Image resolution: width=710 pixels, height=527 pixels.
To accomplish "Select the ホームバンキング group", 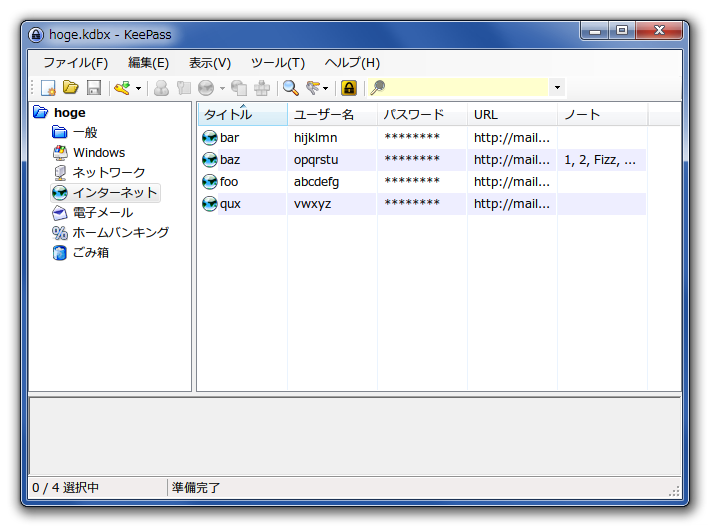I will point(120,232).
